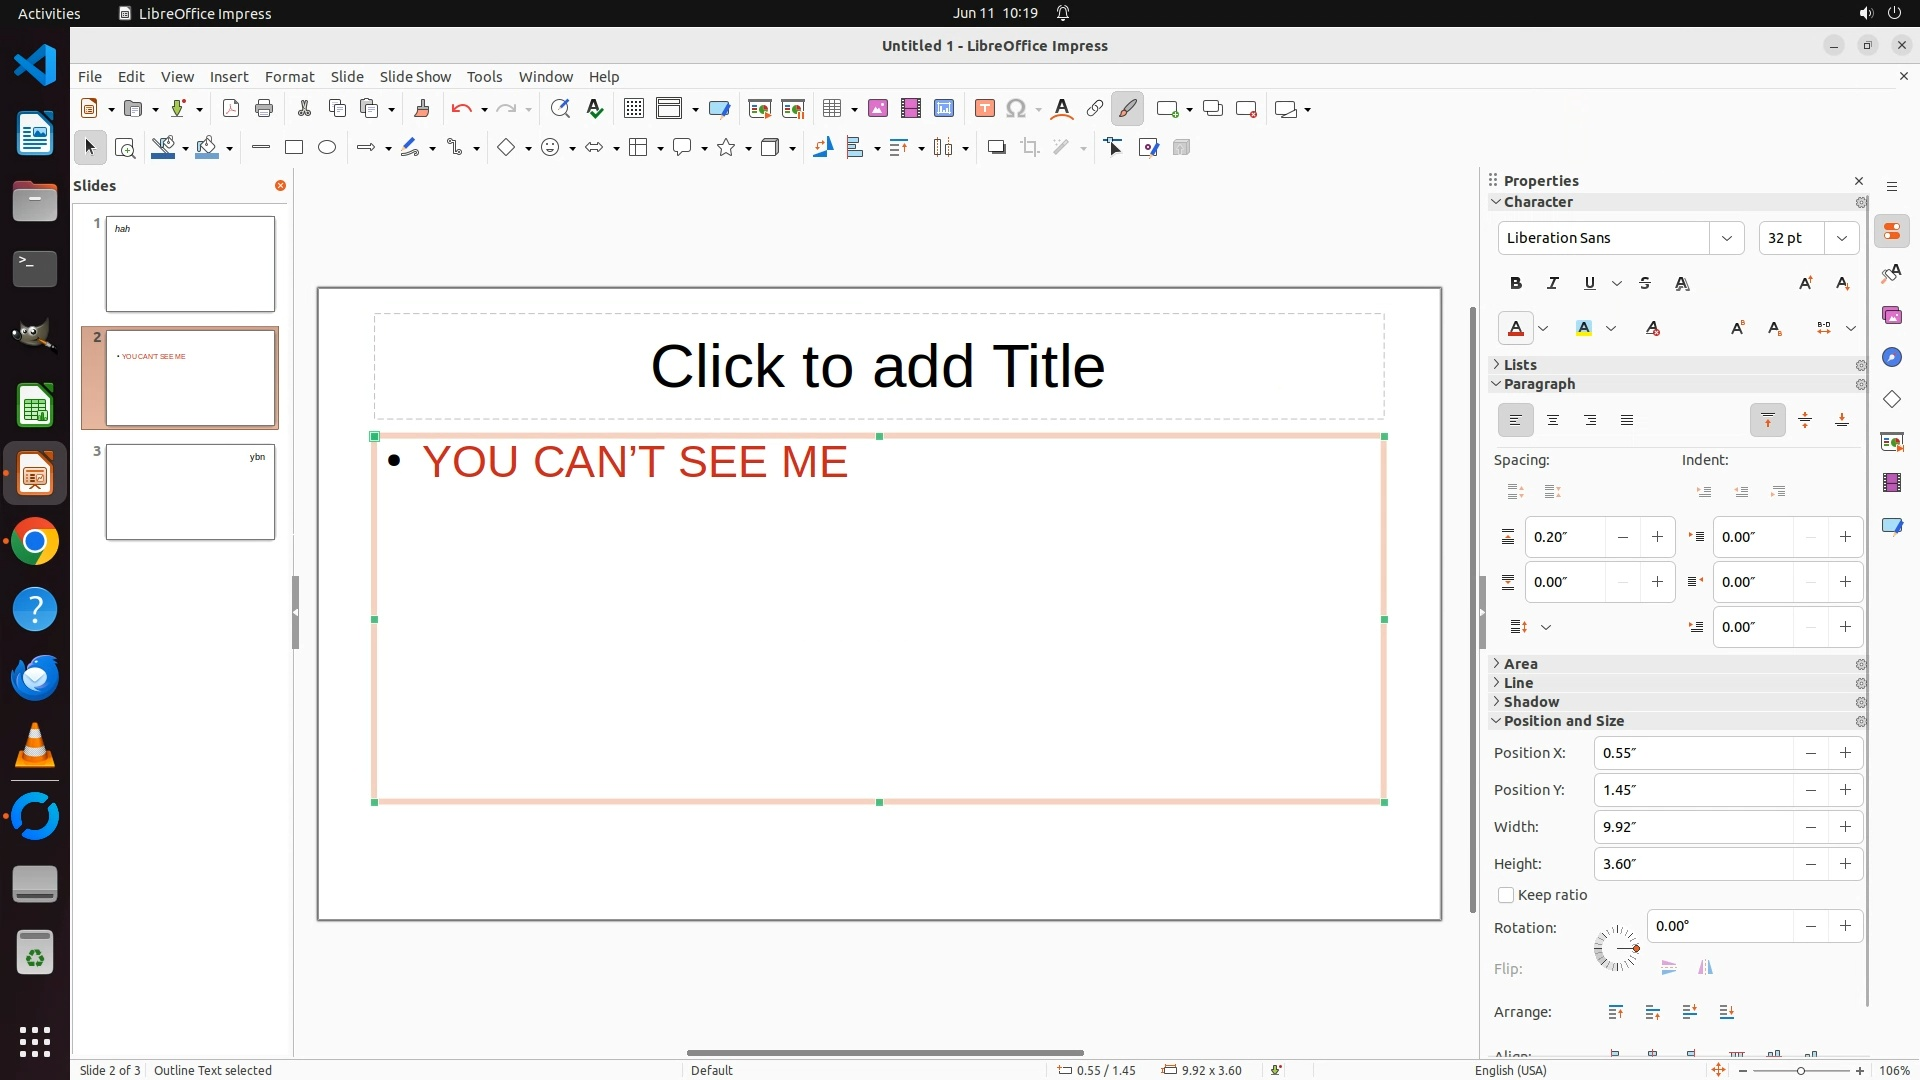
Task: Click the red font color swatch
Action: point(1516,329)
